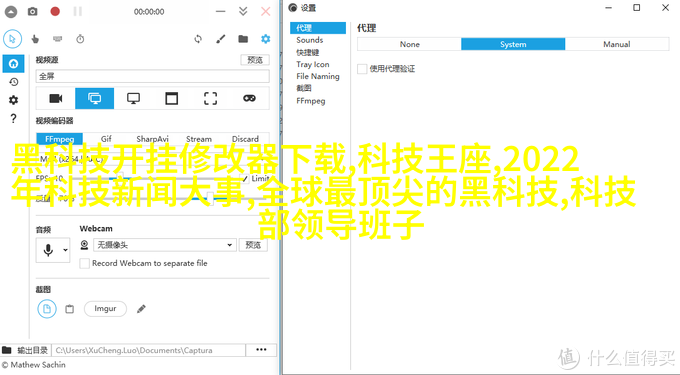Click the double-chevron minimize-to-tray icon
The width and height of the screenshot is (680, 375).
click(243, 11)
